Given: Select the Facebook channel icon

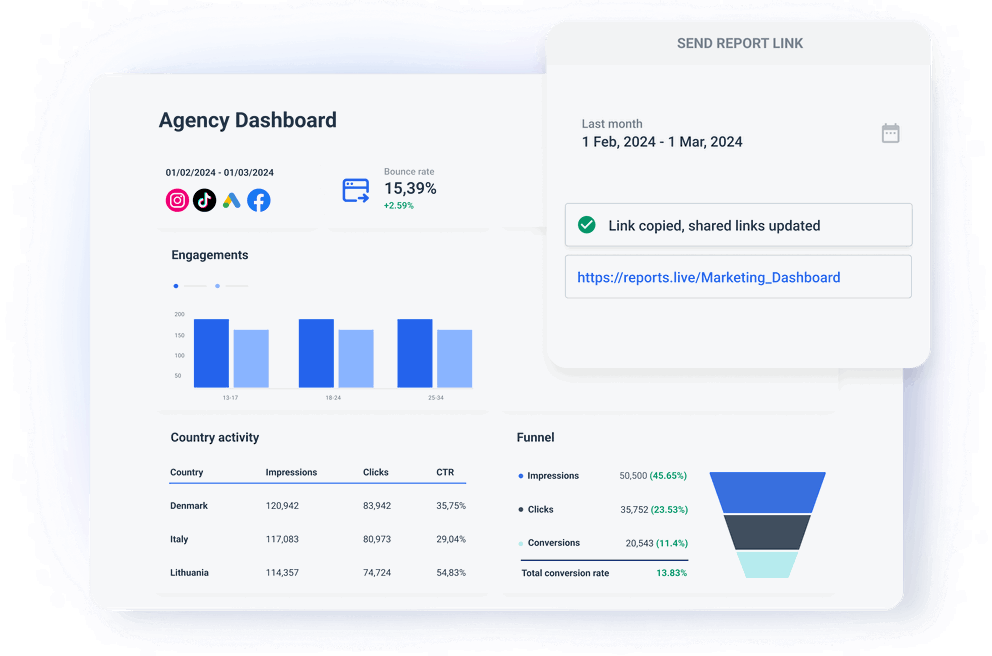Looking at the screenshot, I should tap(258, 200).
